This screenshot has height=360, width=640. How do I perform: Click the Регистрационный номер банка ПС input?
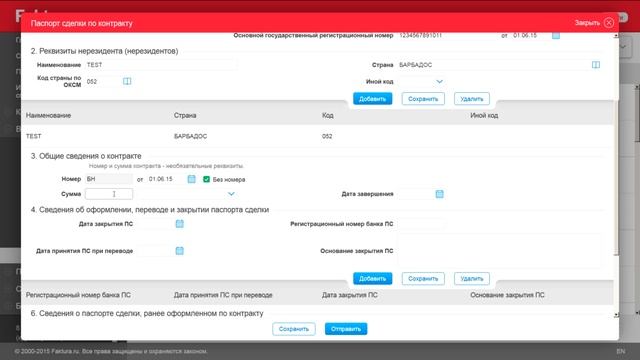tap(421, 224)
